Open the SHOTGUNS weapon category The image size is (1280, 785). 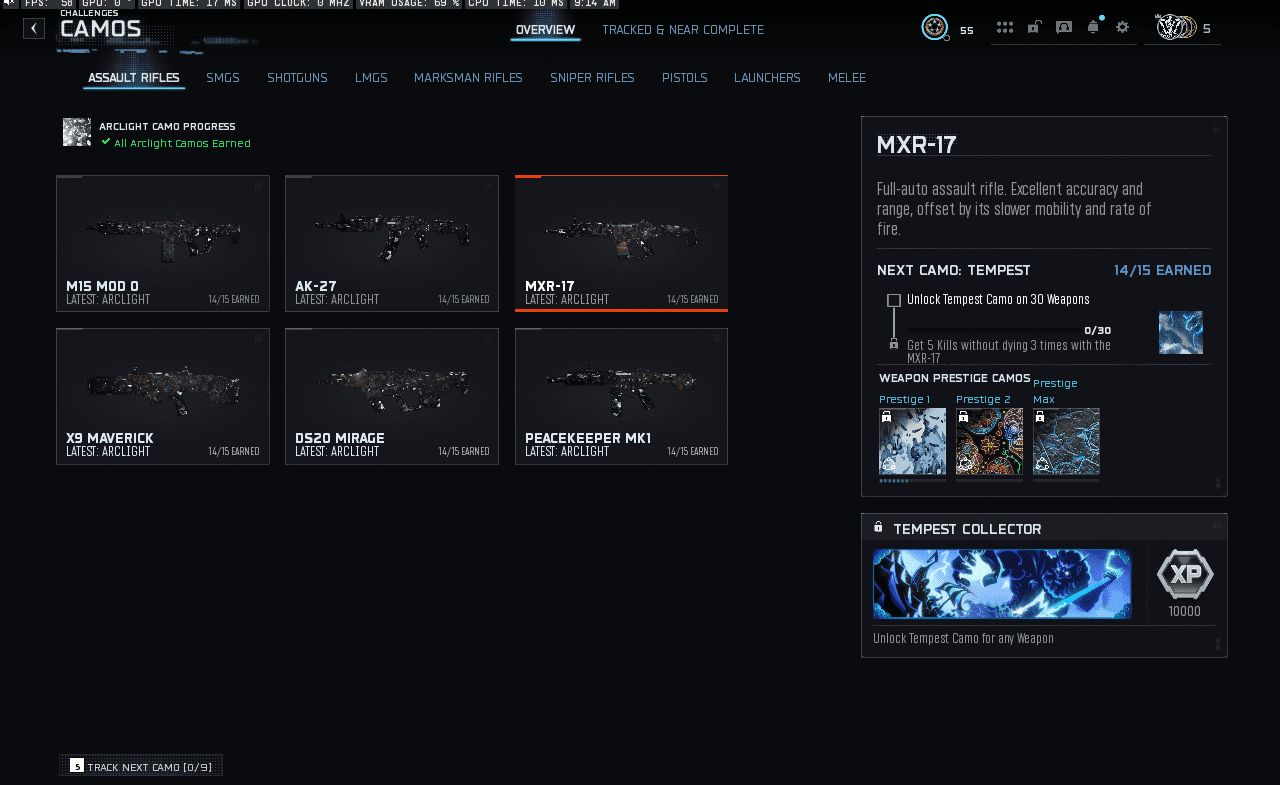click(297, 77)
